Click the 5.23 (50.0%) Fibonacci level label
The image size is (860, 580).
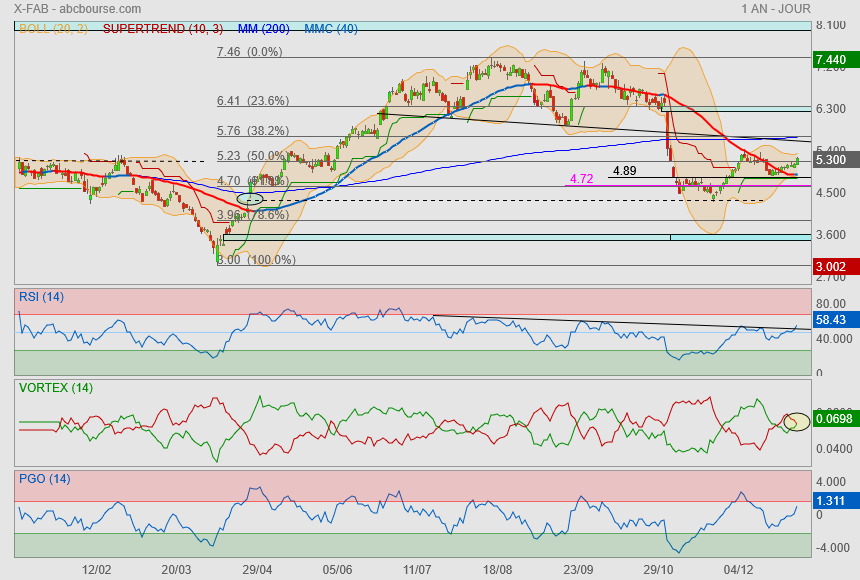click(x=253, y=156)
